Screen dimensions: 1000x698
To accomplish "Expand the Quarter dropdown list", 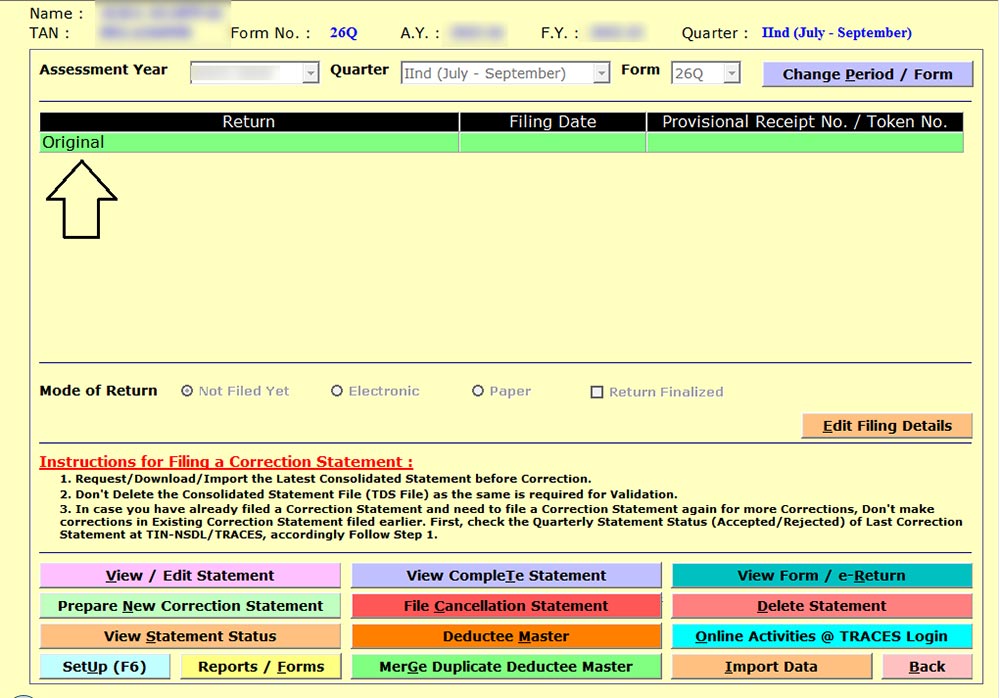I will [601, 73].
